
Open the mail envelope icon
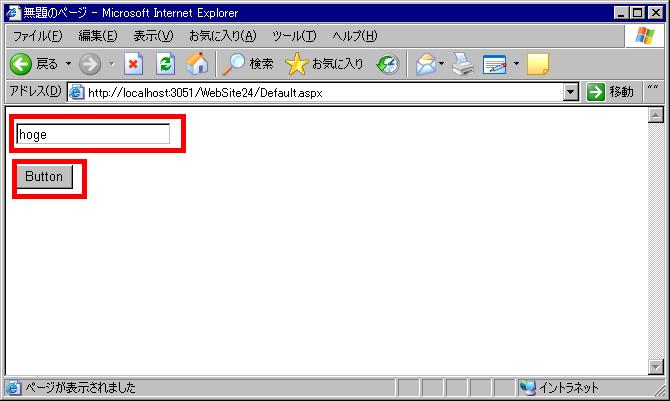(426, 64)
